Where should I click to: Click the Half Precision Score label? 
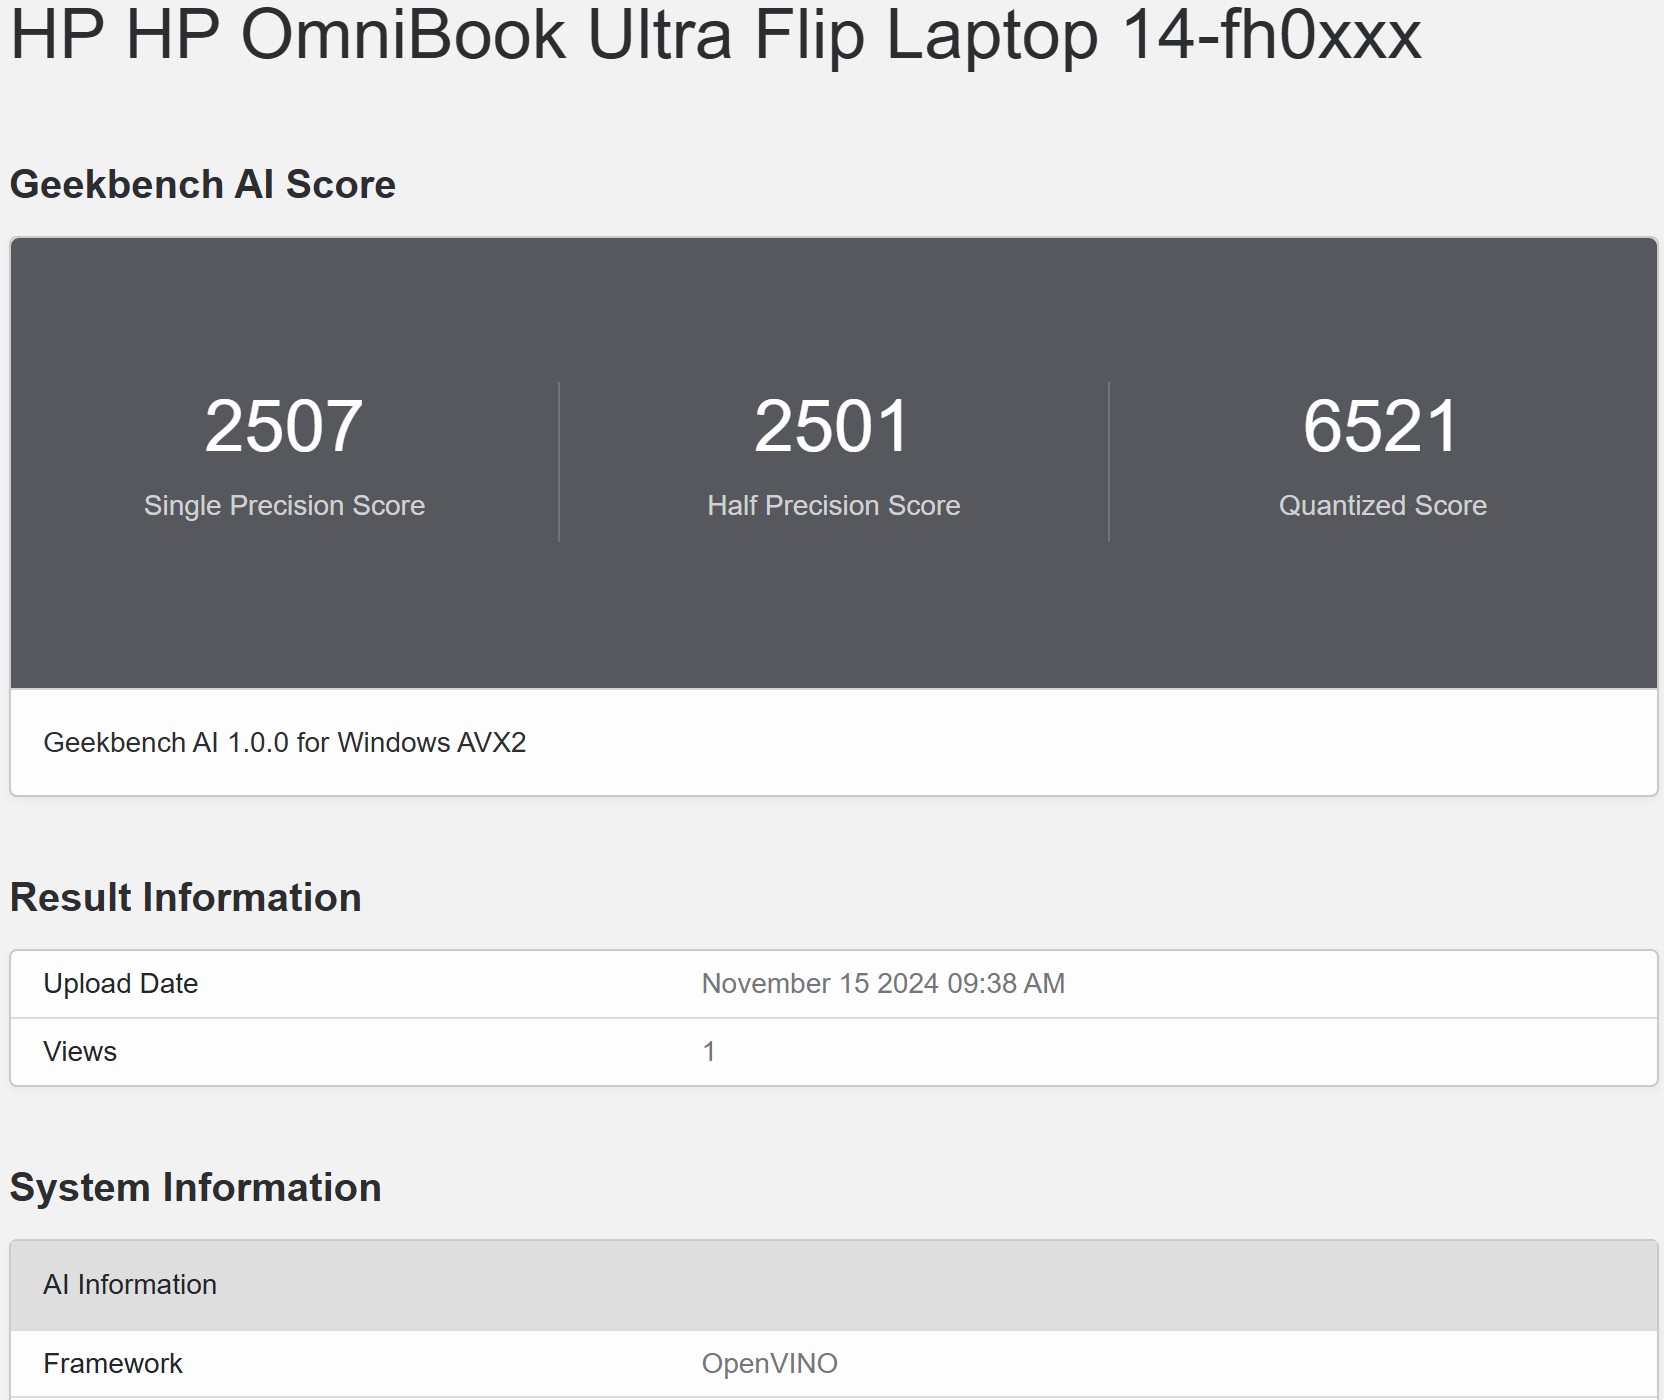(833, 506)
